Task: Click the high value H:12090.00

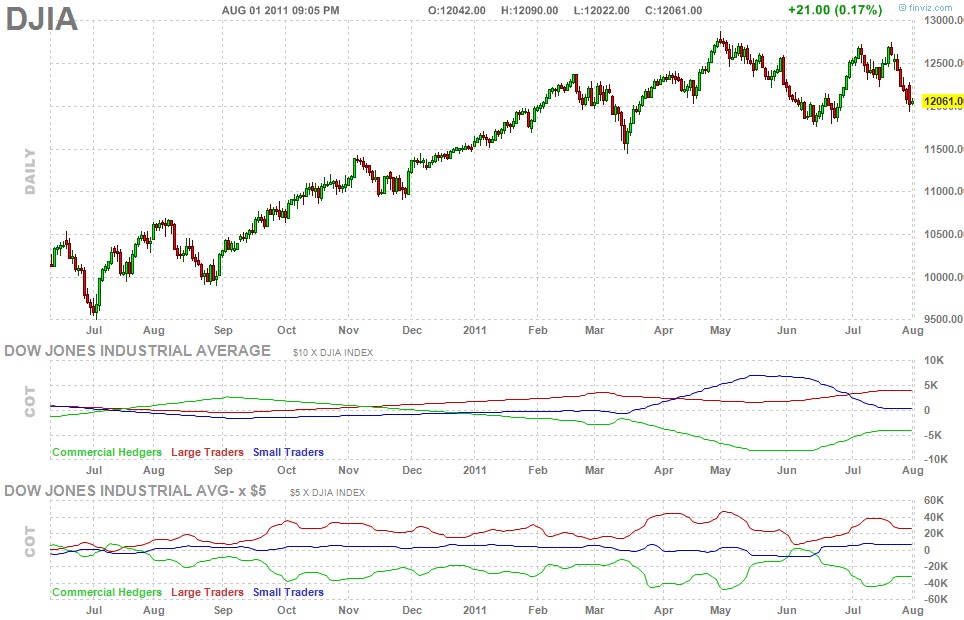Action: tap(529, 10)
